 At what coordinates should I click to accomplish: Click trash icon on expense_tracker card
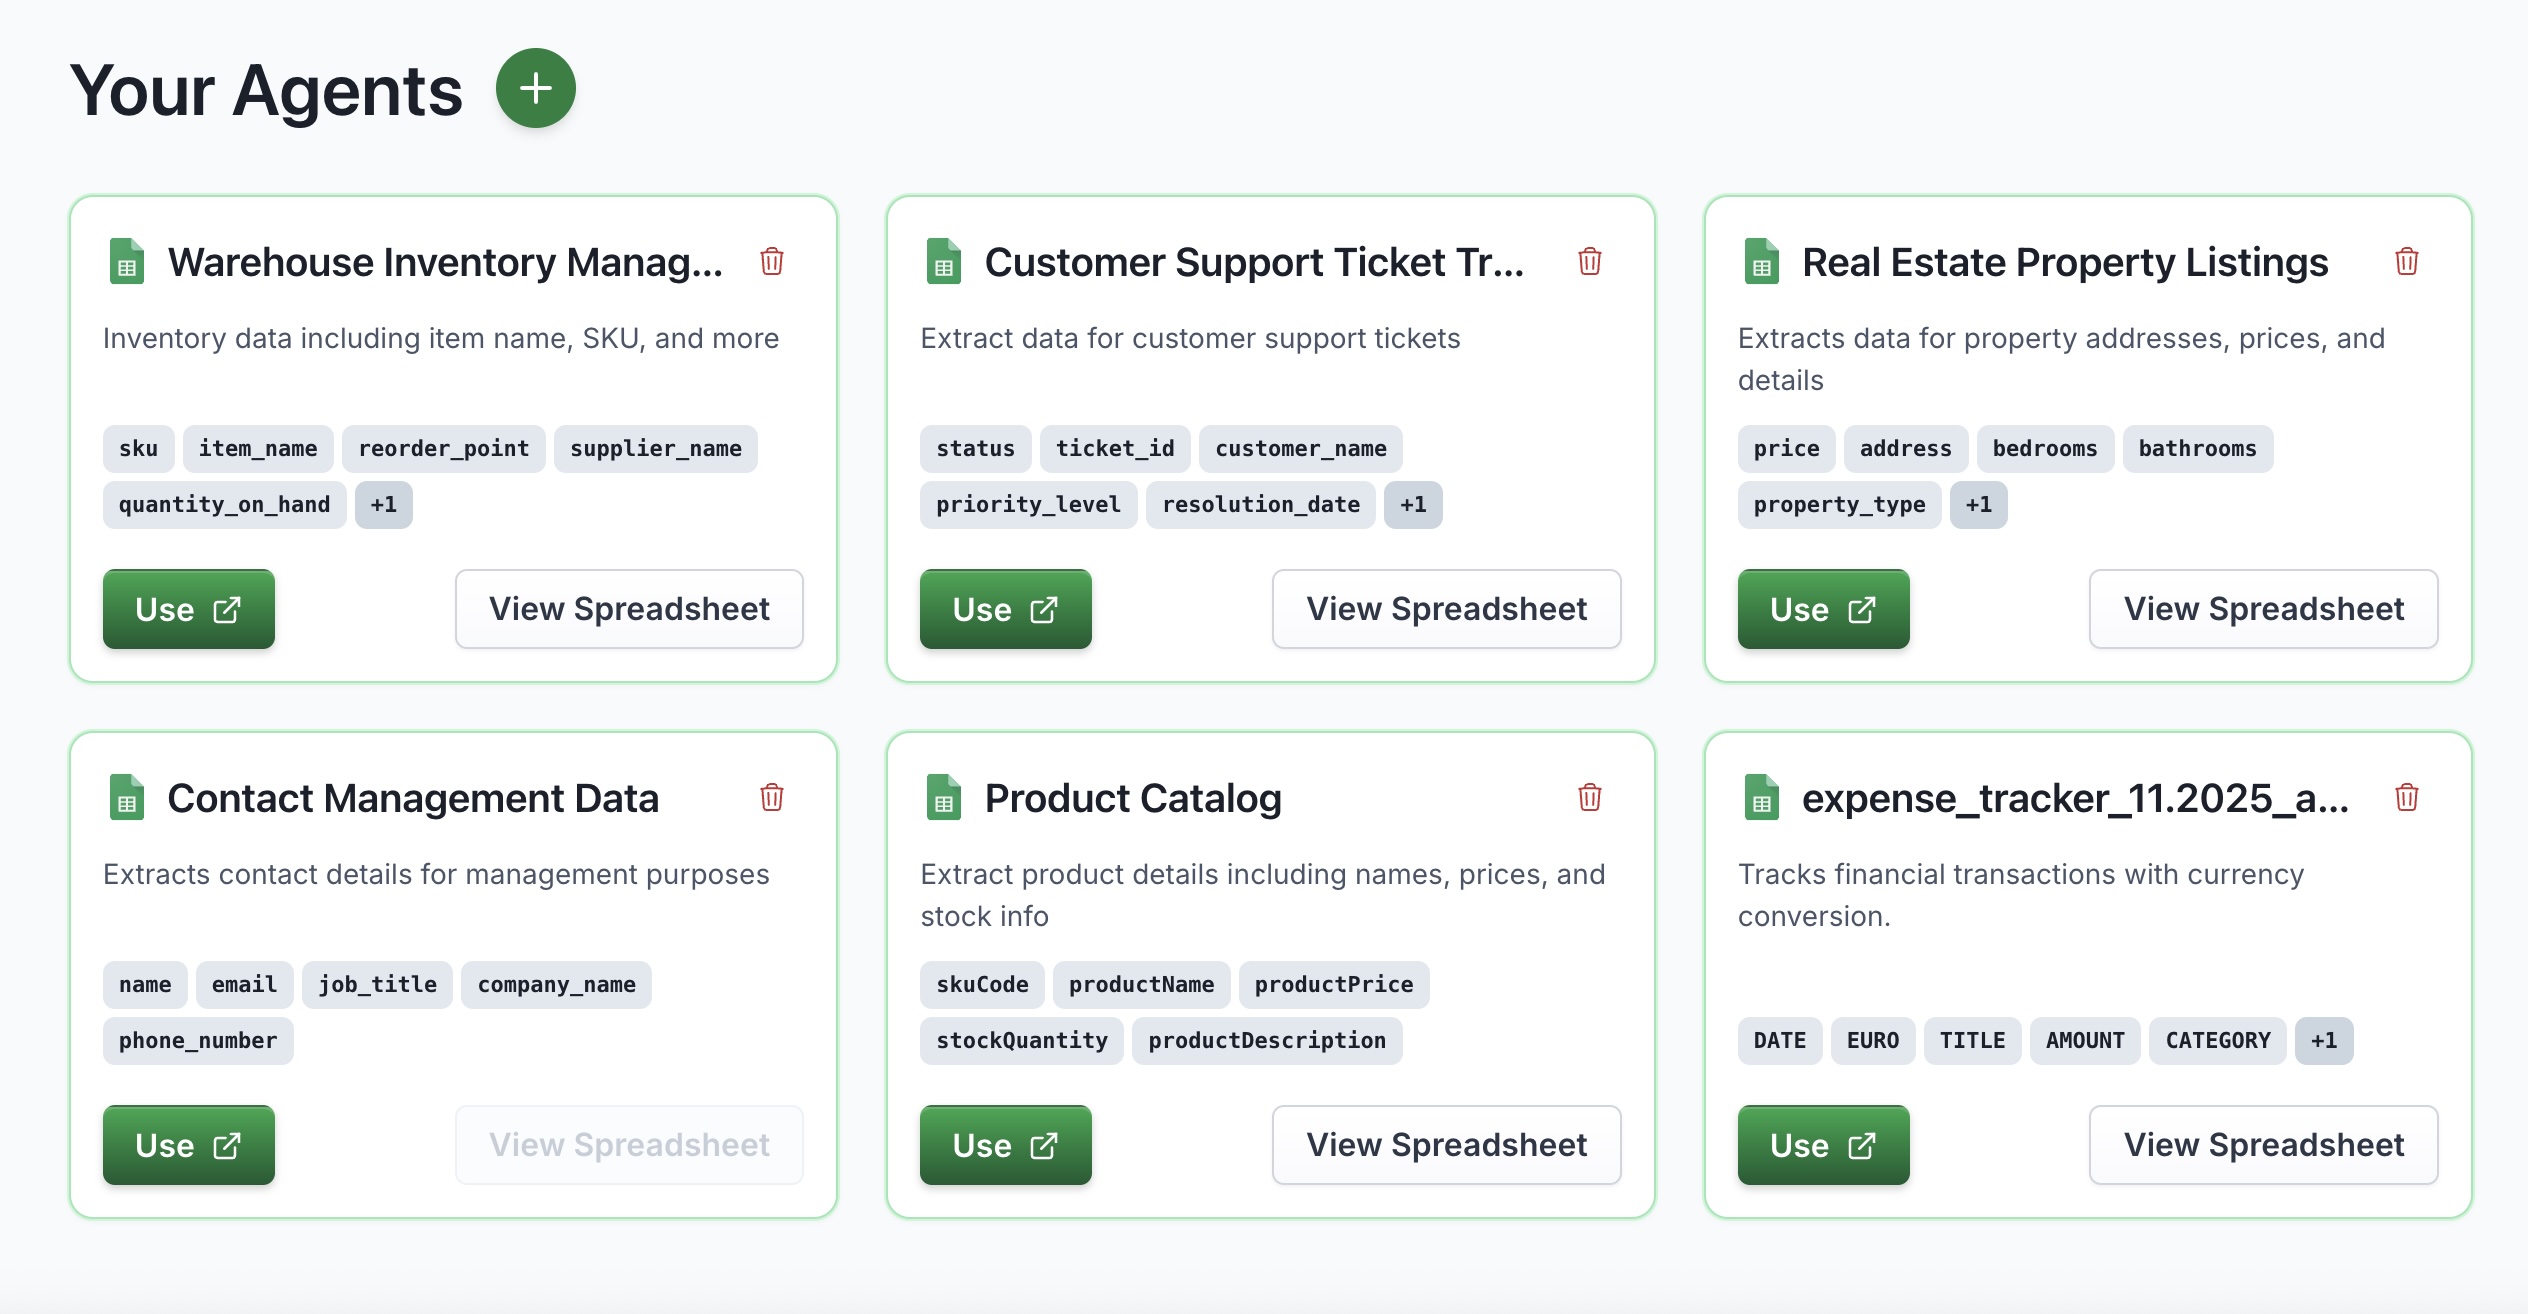tap(2407, 798)
